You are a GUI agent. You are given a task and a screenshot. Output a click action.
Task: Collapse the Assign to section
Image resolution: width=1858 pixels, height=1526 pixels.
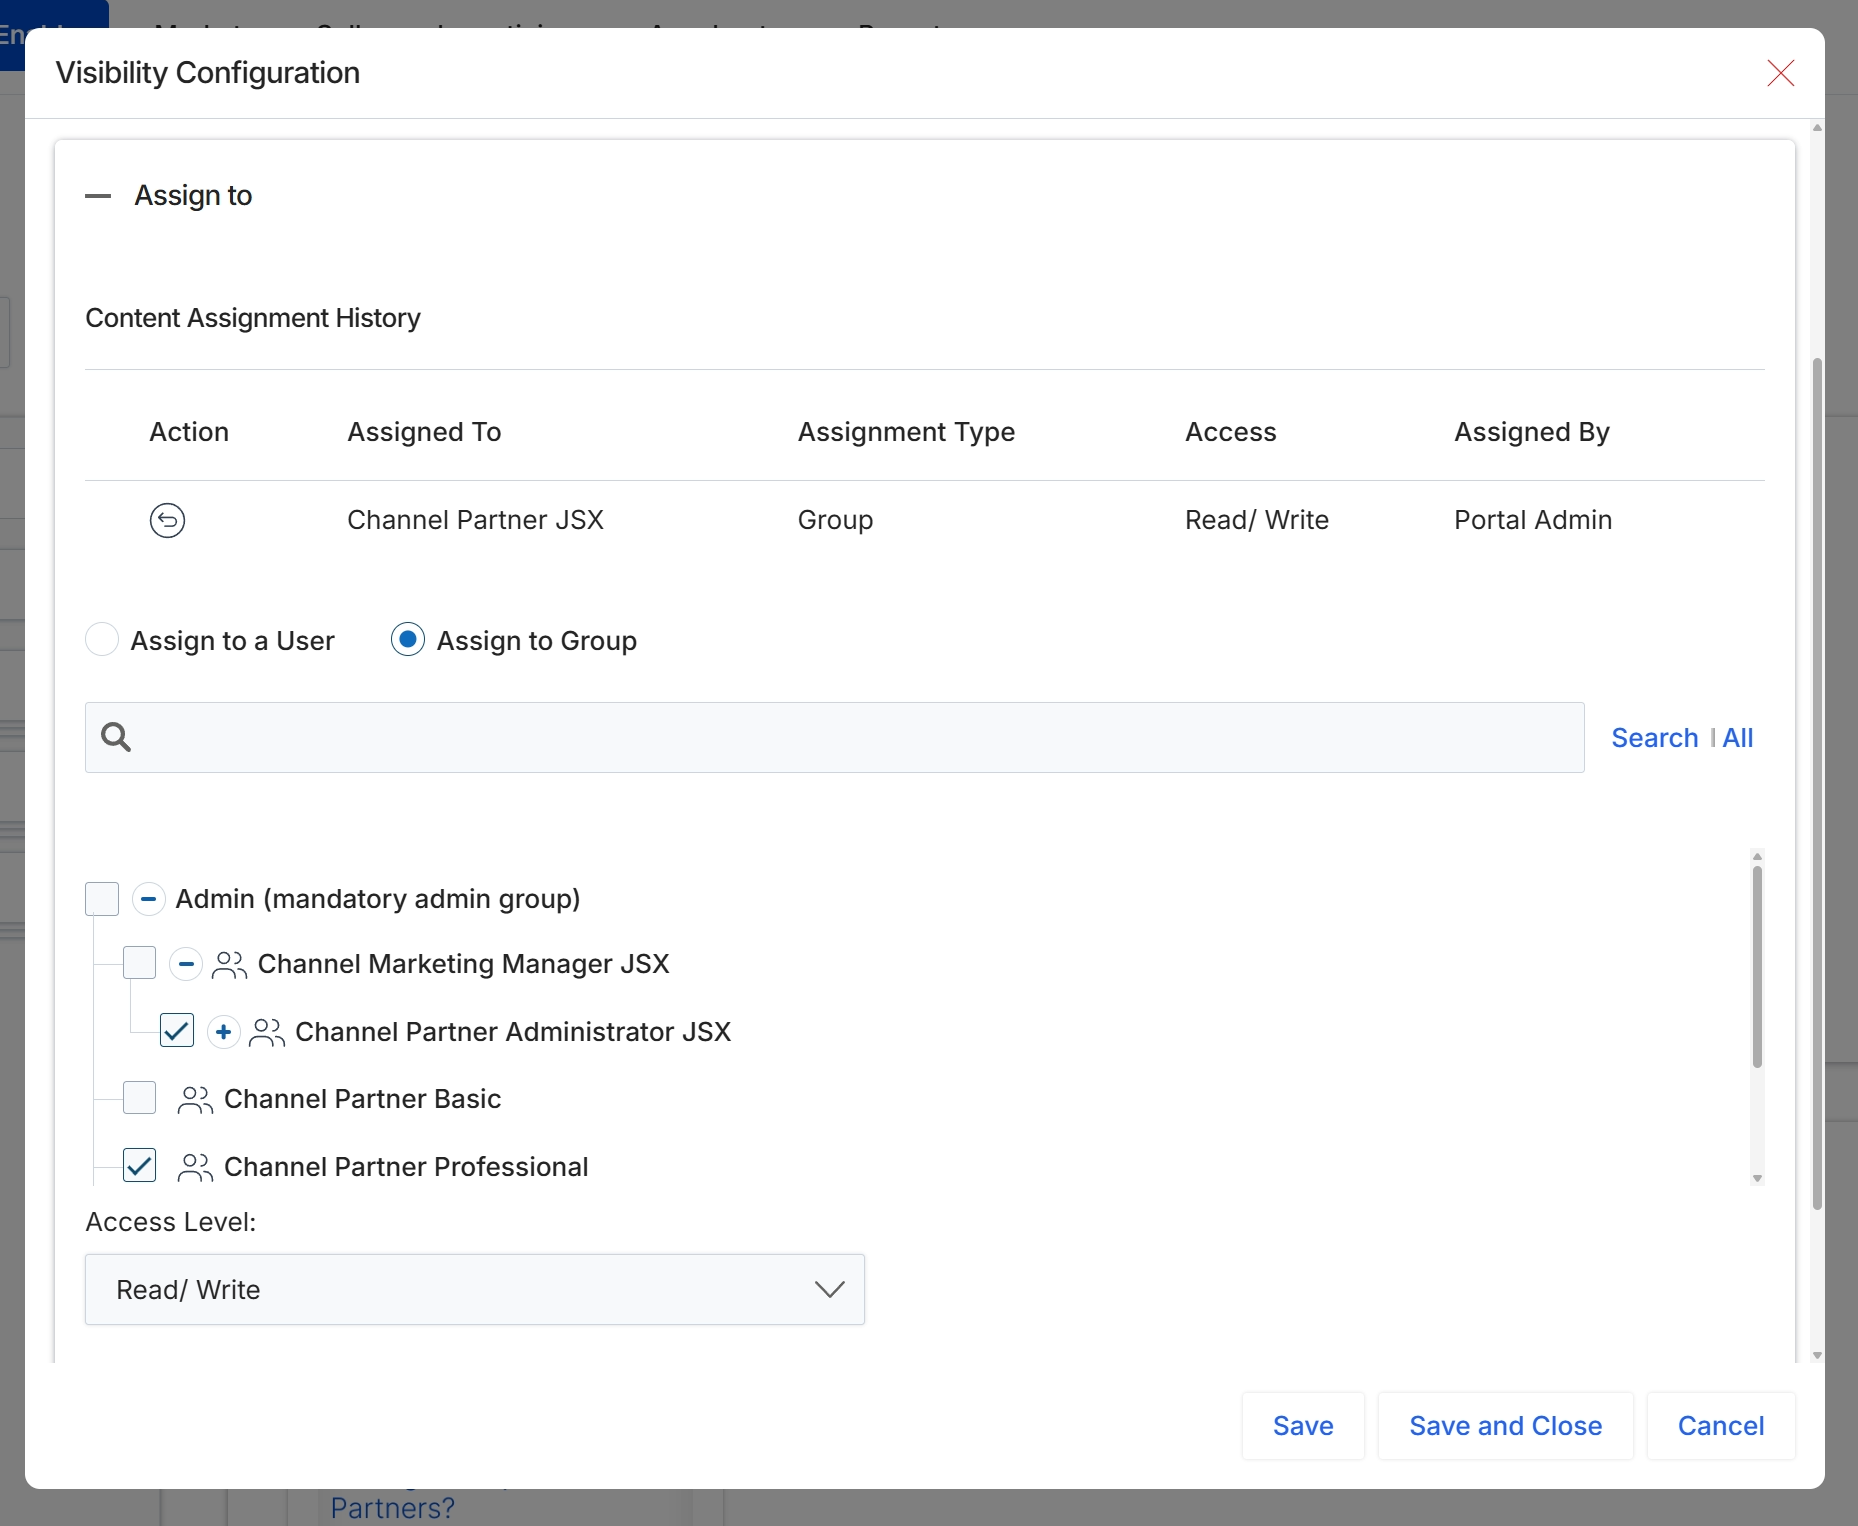point(98,196)
